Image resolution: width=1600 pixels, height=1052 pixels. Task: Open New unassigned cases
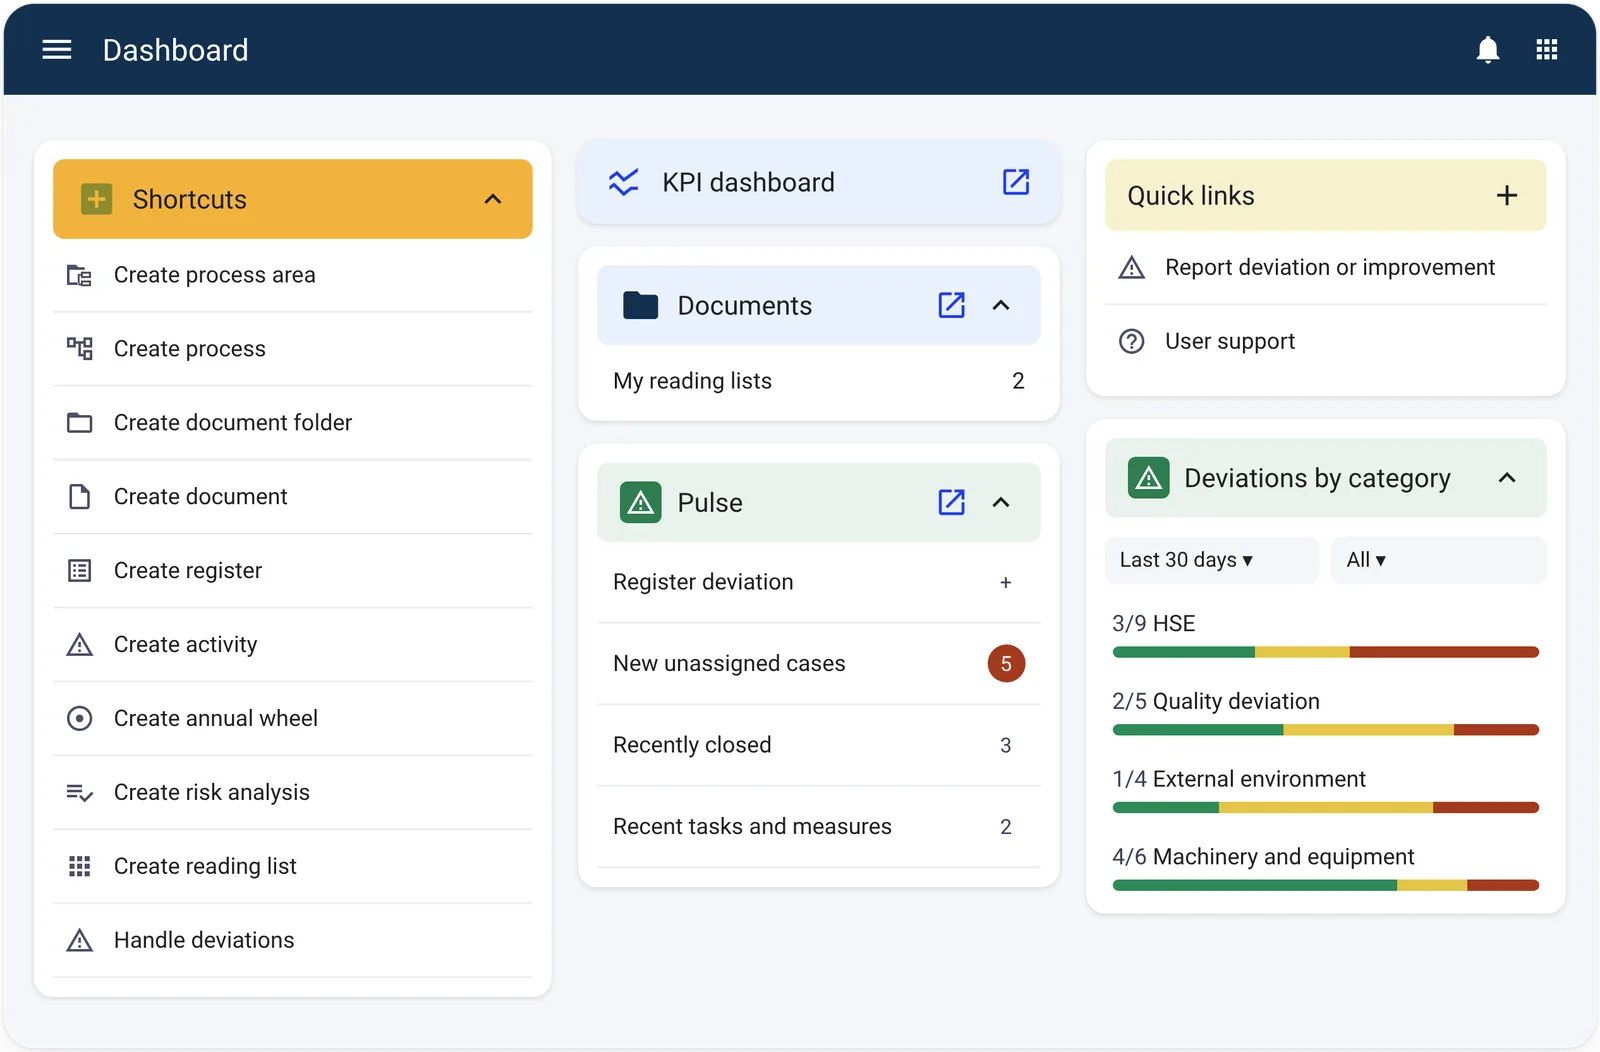[819, 664]
